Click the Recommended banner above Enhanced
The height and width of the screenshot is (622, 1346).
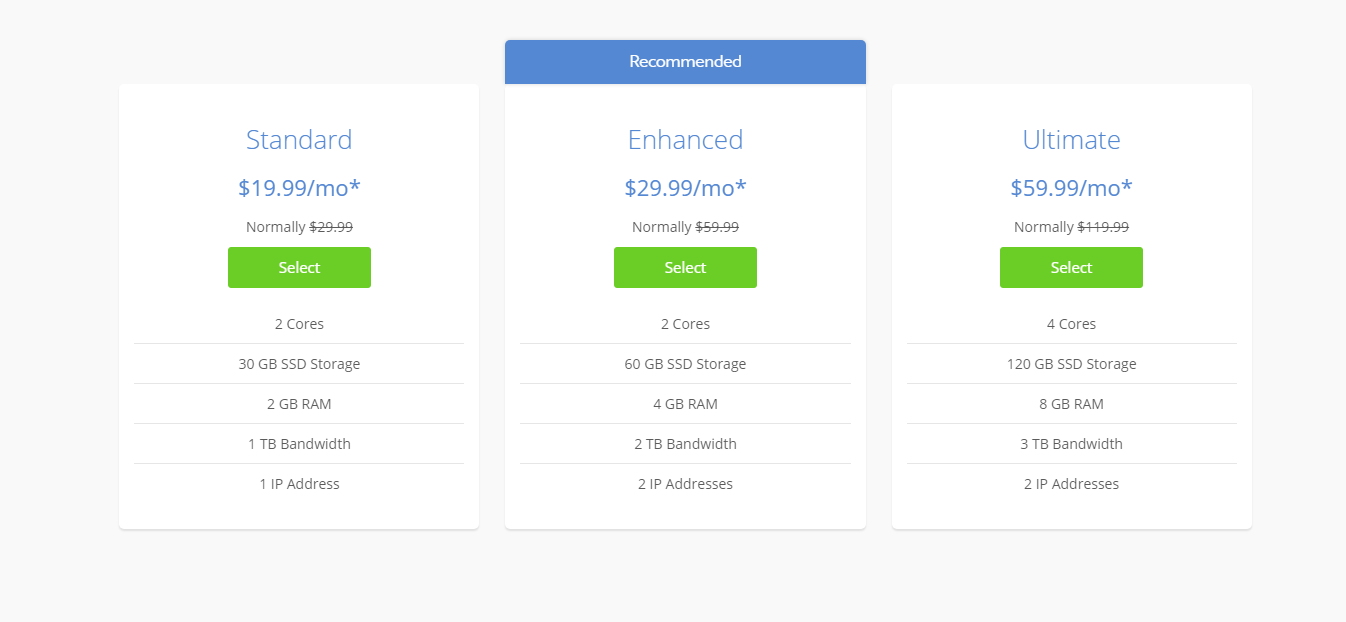(685, 62)
